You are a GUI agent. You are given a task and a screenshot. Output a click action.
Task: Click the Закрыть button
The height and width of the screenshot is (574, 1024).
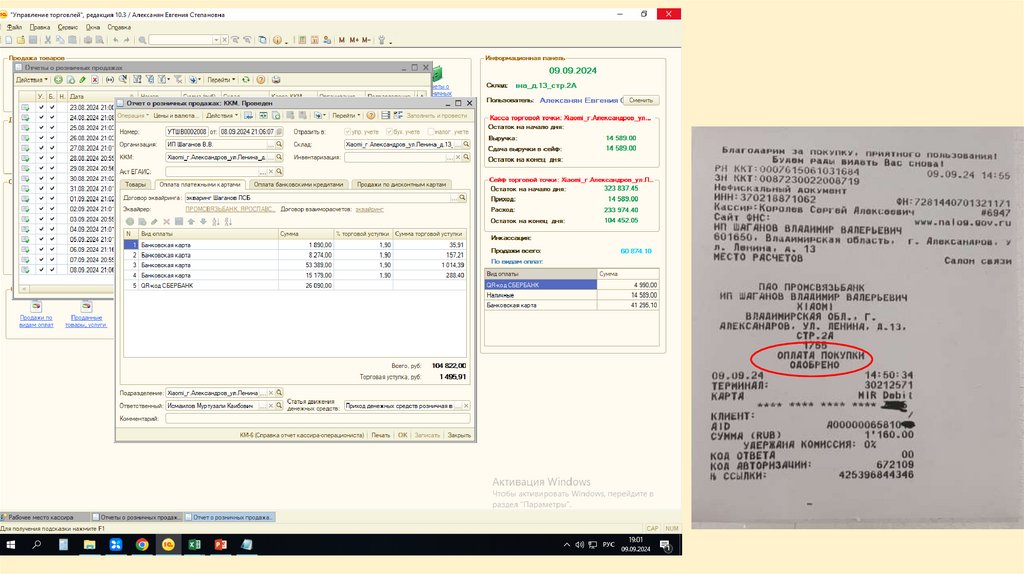coord(458,435)
